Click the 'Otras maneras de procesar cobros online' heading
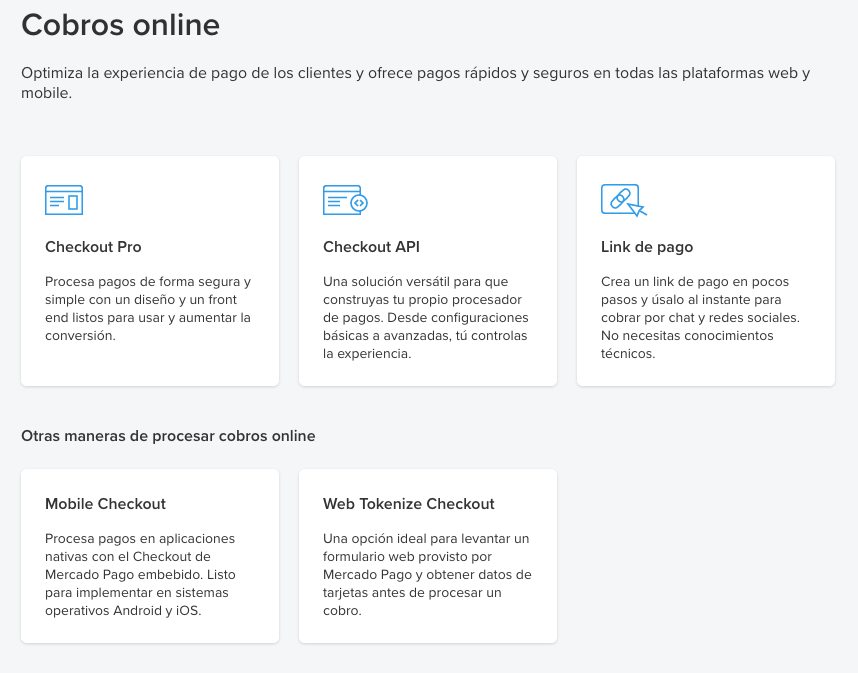Viewport: 858px width, 673px height. click(168, 436)
